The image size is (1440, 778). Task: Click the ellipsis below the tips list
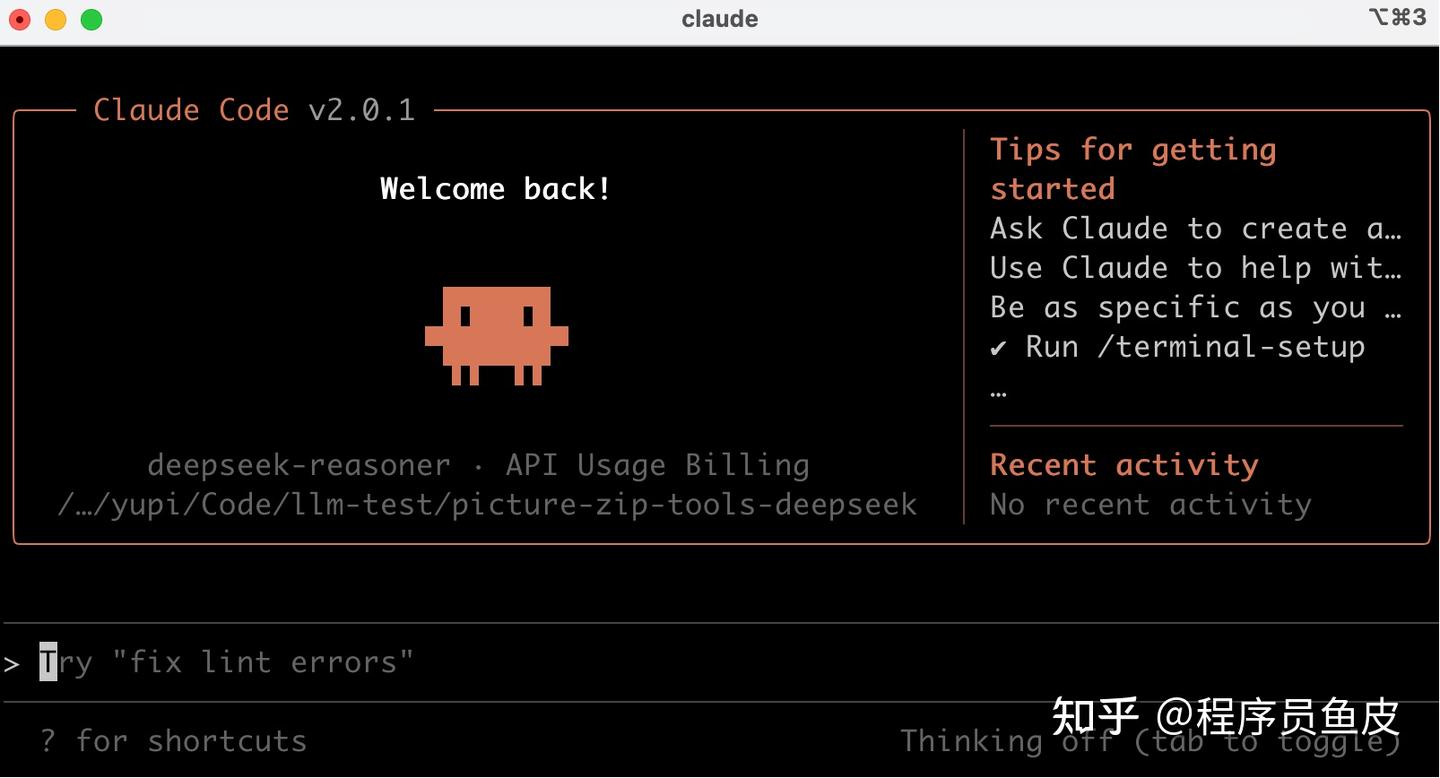tap(998, 392)
